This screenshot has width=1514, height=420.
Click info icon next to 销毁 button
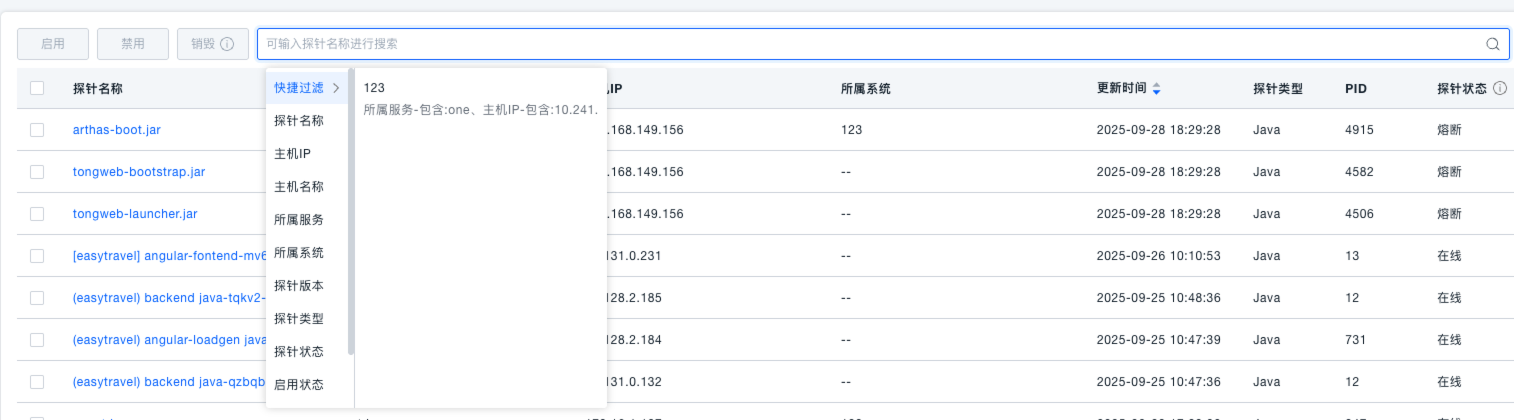click(x=227, y=44)
